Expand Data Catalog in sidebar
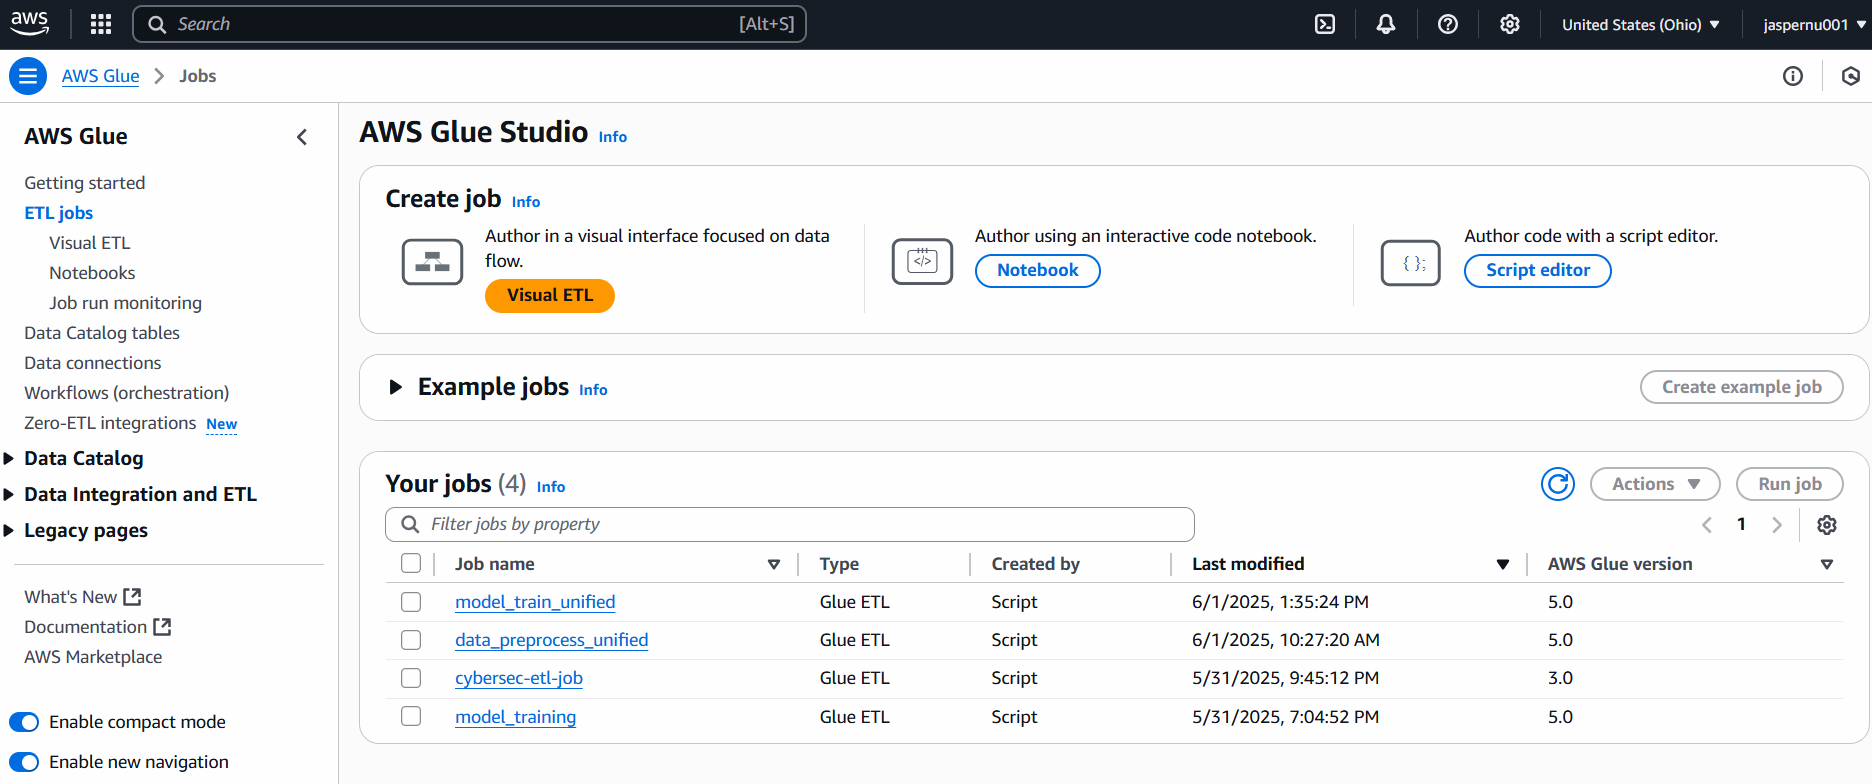1872x784 pixels. [x=9, y=458]
